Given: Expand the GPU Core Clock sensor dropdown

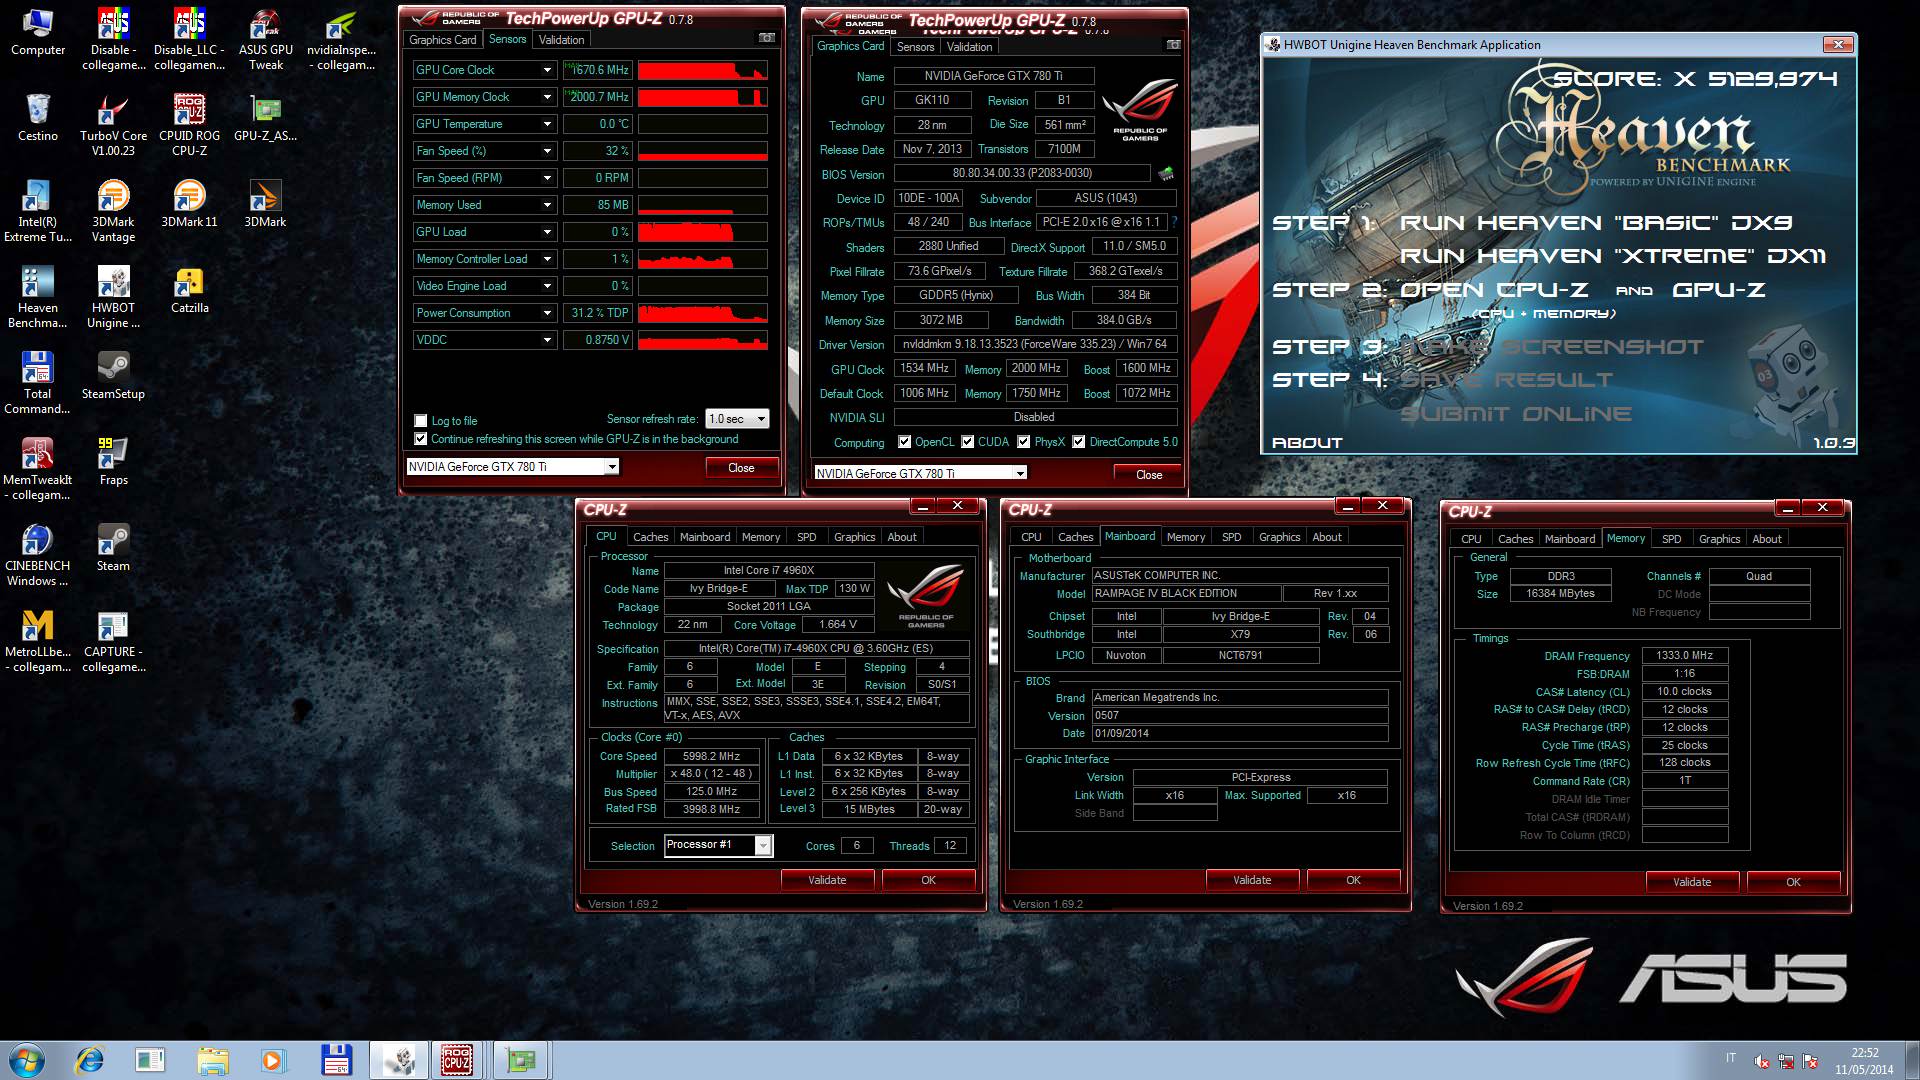Looking at the screenshot, I should [x=547, y=70].
